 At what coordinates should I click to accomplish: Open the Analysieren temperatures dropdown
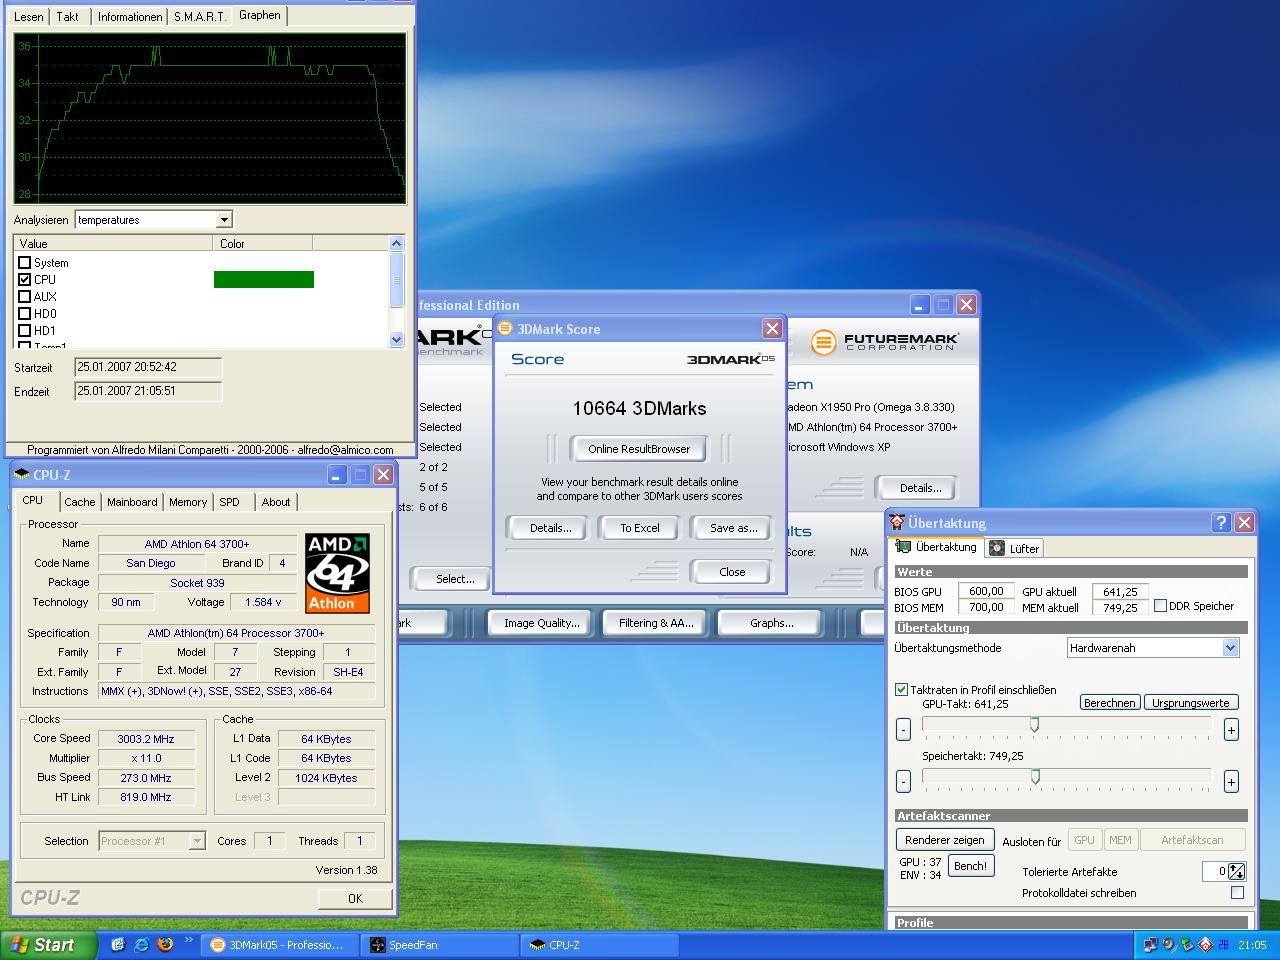click(x=224, y=220)
